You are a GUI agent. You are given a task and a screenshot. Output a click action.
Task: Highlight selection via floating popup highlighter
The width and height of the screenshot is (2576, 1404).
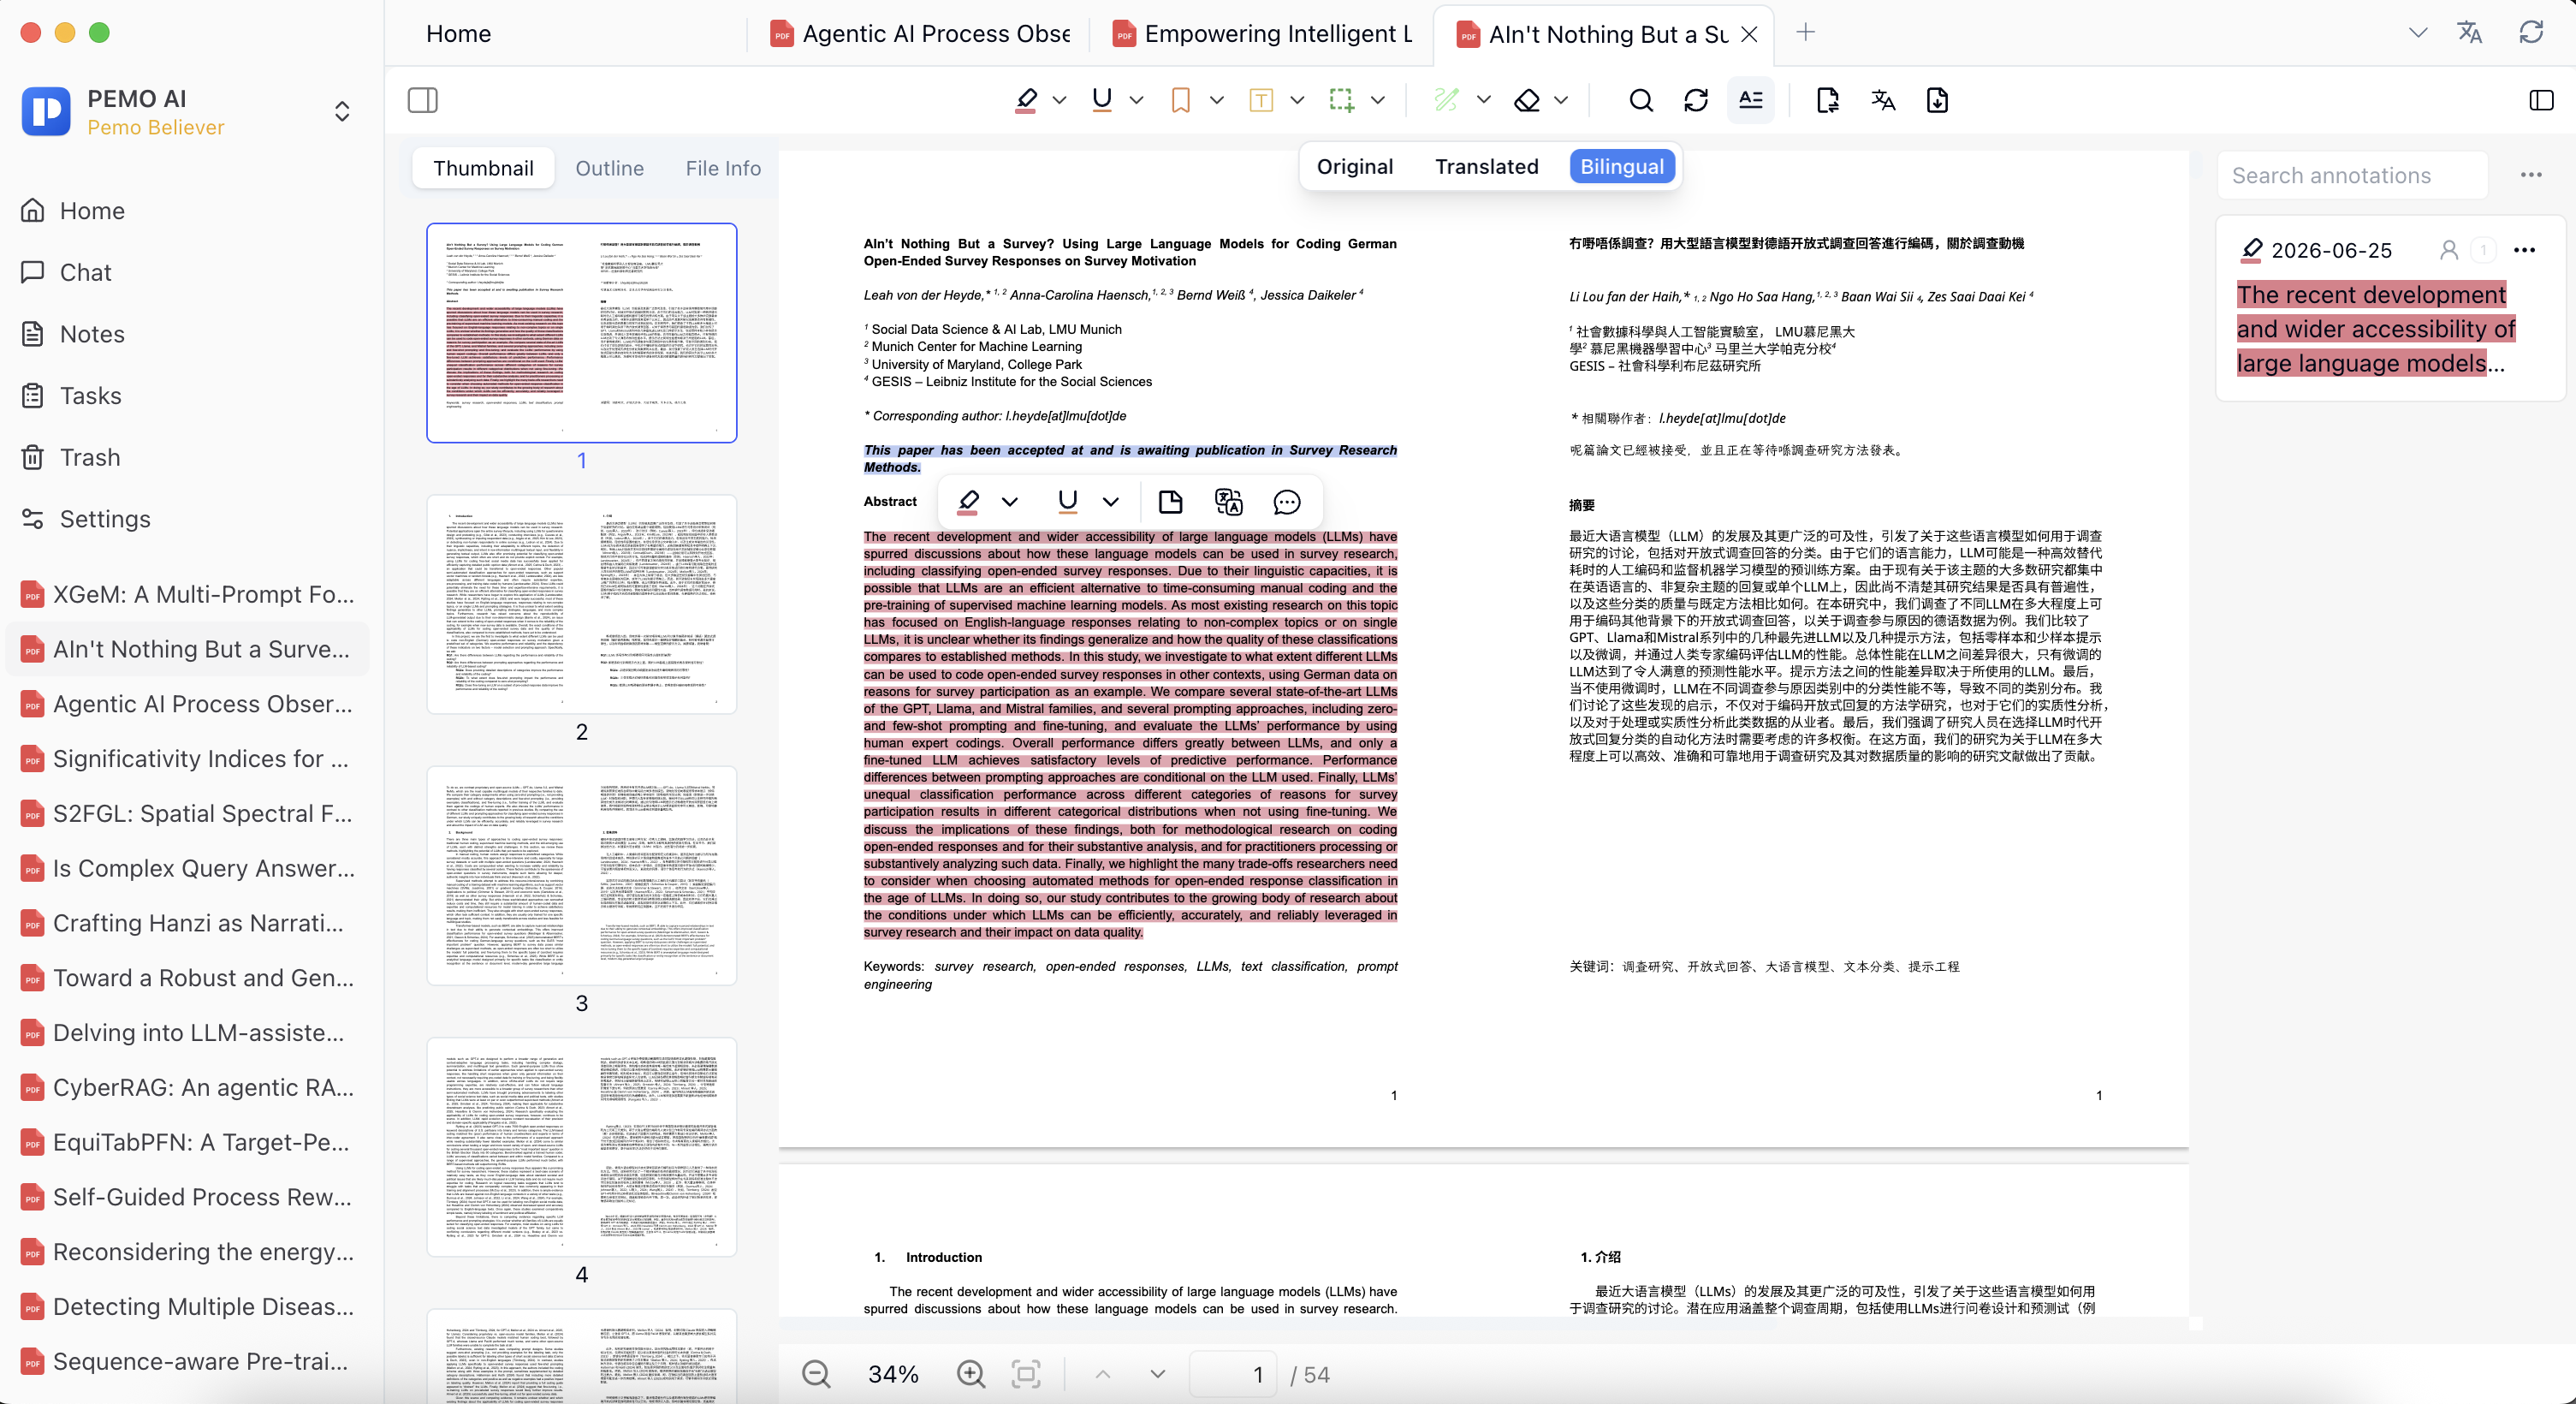(968, 502)
